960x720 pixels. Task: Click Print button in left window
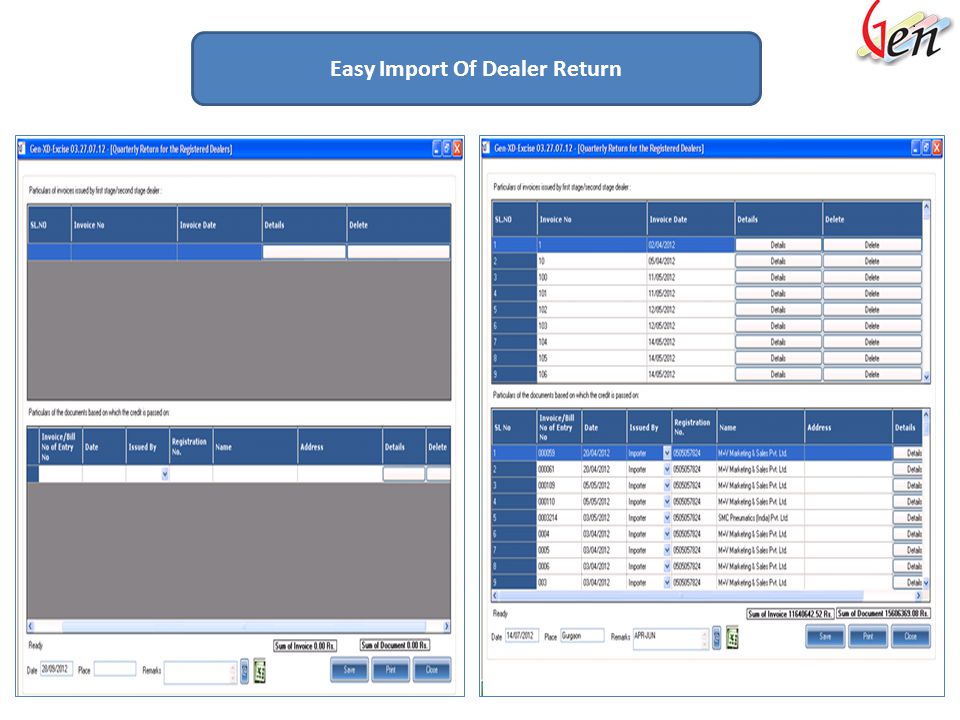click(391, 670)
